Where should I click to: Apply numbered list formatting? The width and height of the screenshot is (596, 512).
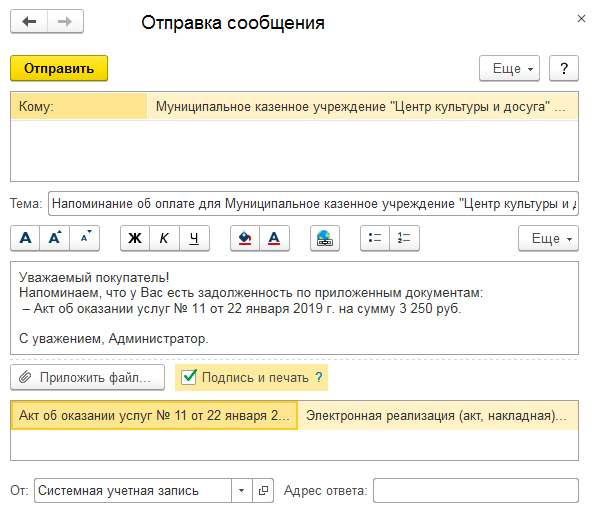click(x=404, y=238)
